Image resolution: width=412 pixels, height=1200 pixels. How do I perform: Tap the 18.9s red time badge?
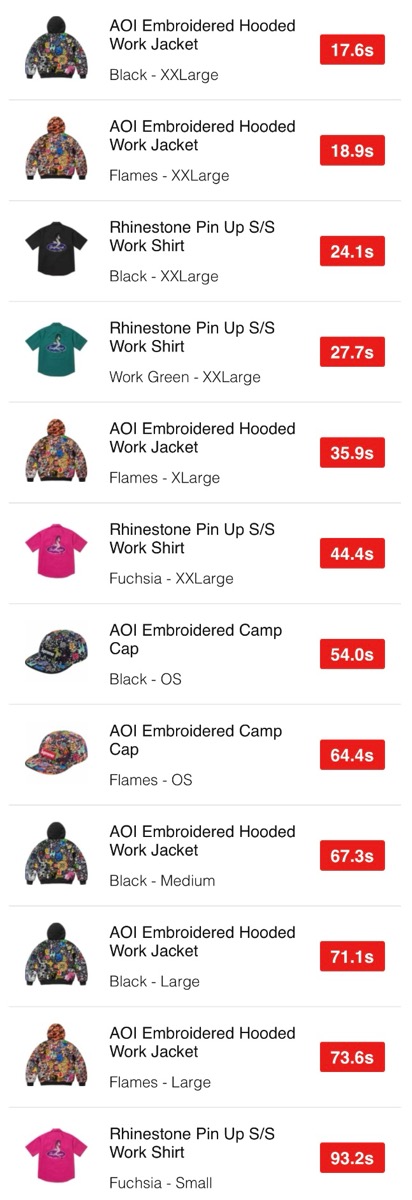(352, 151)
